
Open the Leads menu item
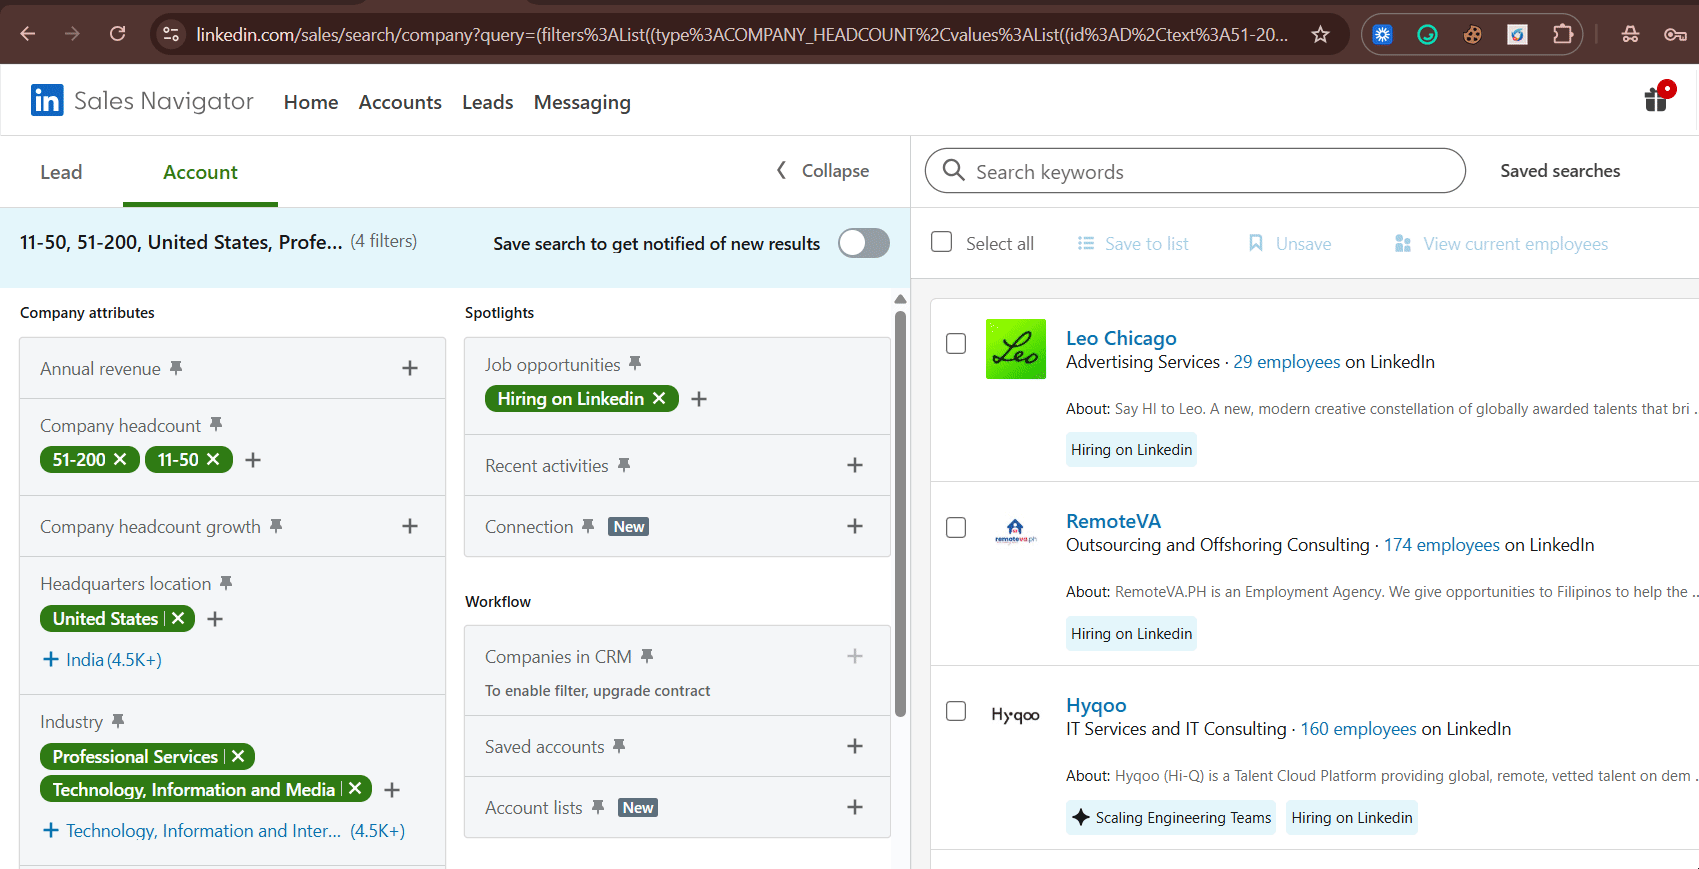pos(487,102)
